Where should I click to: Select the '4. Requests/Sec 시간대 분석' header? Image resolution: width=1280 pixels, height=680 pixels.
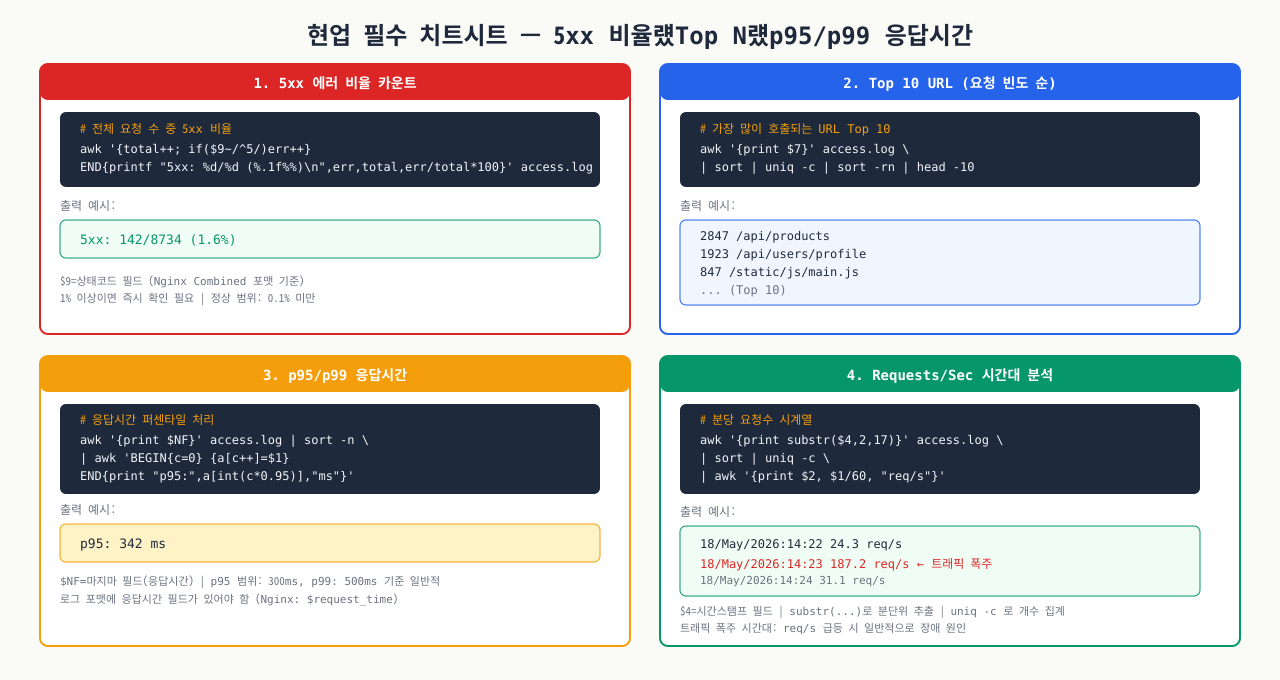[949, 375]
